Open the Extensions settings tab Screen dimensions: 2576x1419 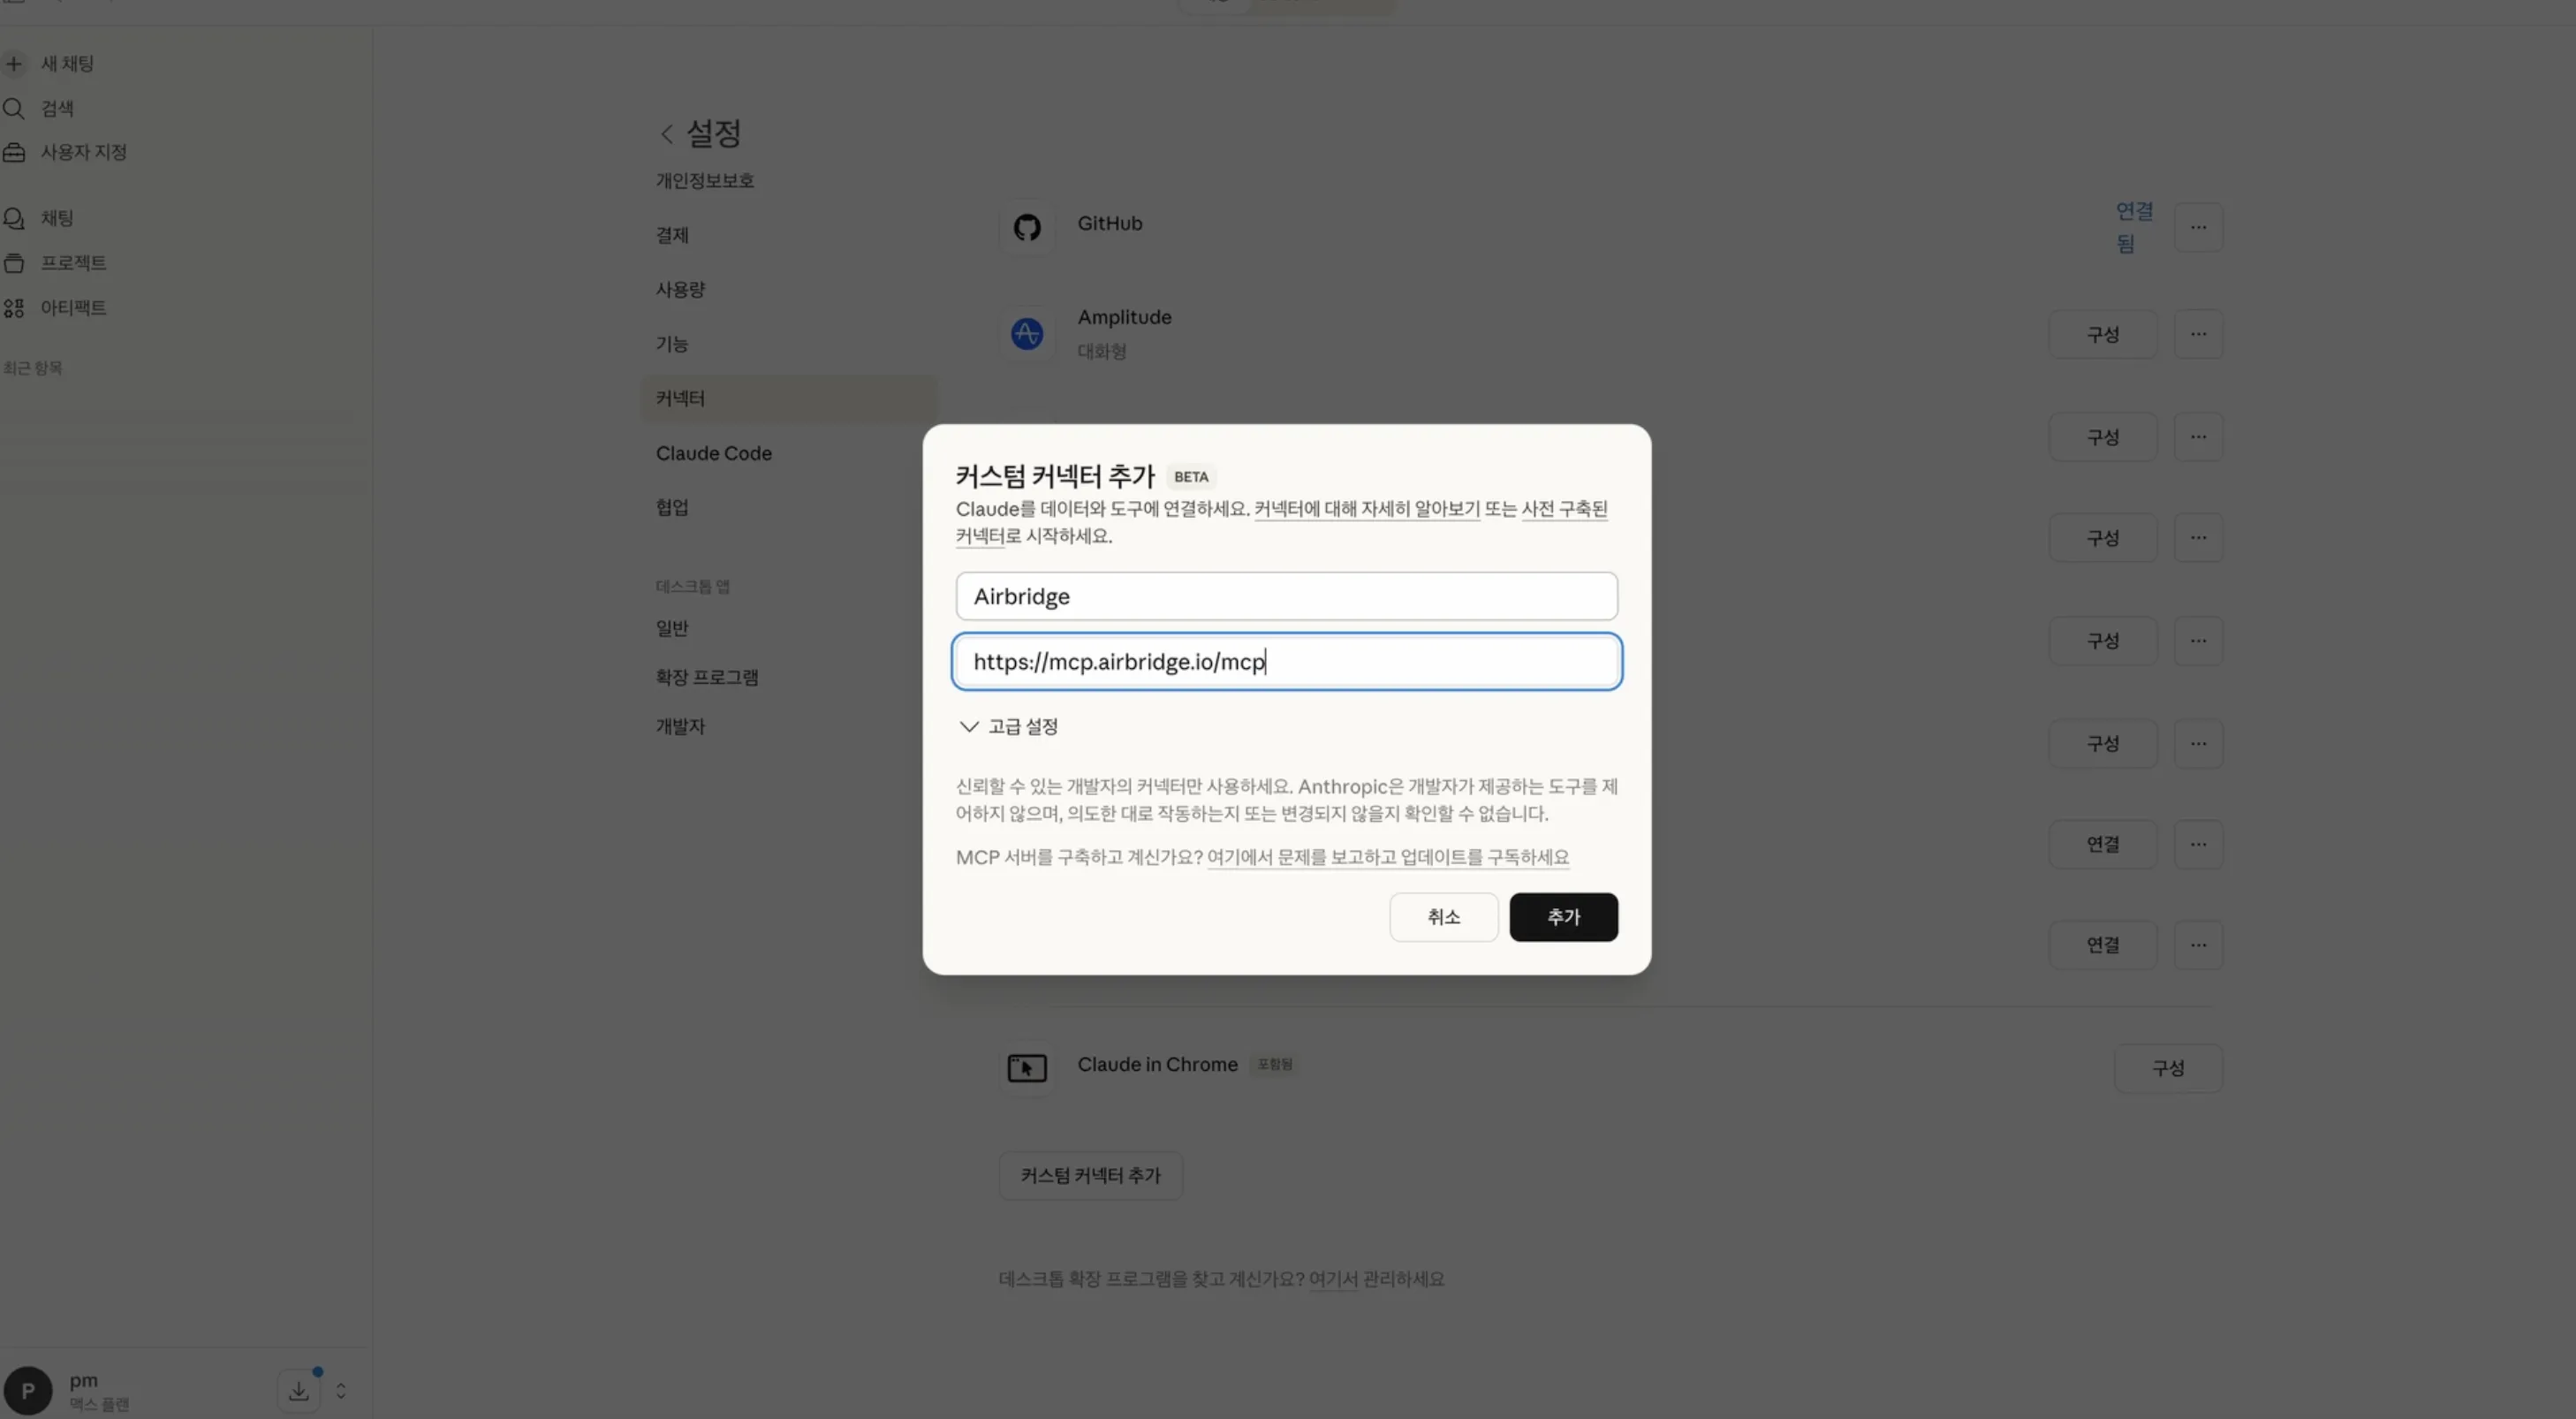click(707, 677)
